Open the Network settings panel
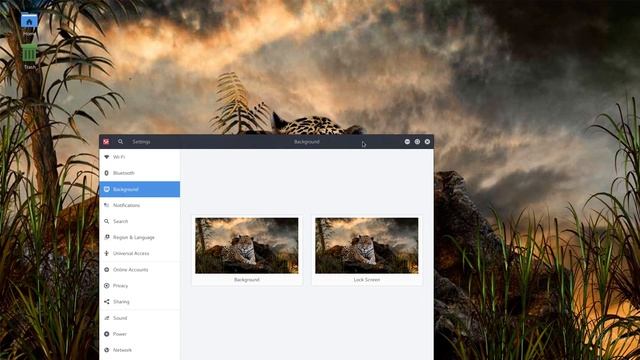Viewport: 640px width, 360px height. 140,350
